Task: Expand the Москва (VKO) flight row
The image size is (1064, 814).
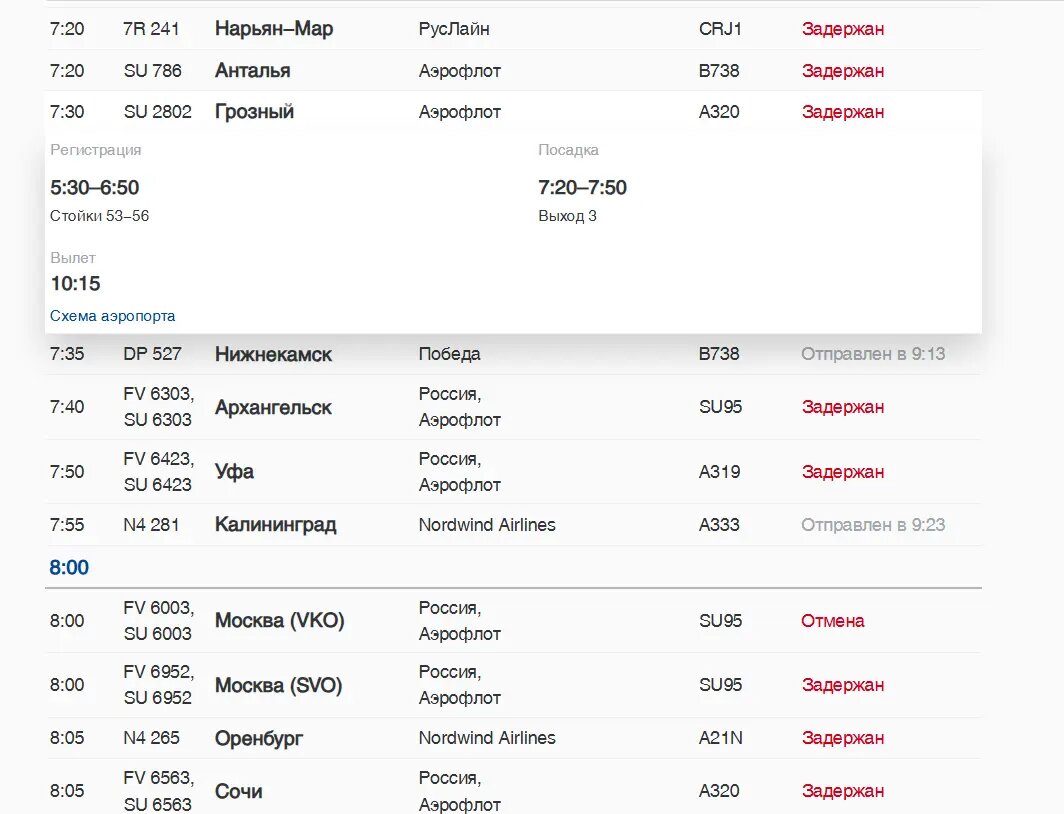Action: click(x=279, y=620)
